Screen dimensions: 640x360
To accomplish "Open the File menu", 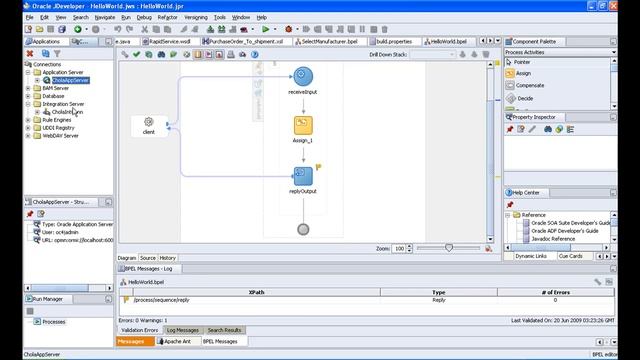I will 30,18.
